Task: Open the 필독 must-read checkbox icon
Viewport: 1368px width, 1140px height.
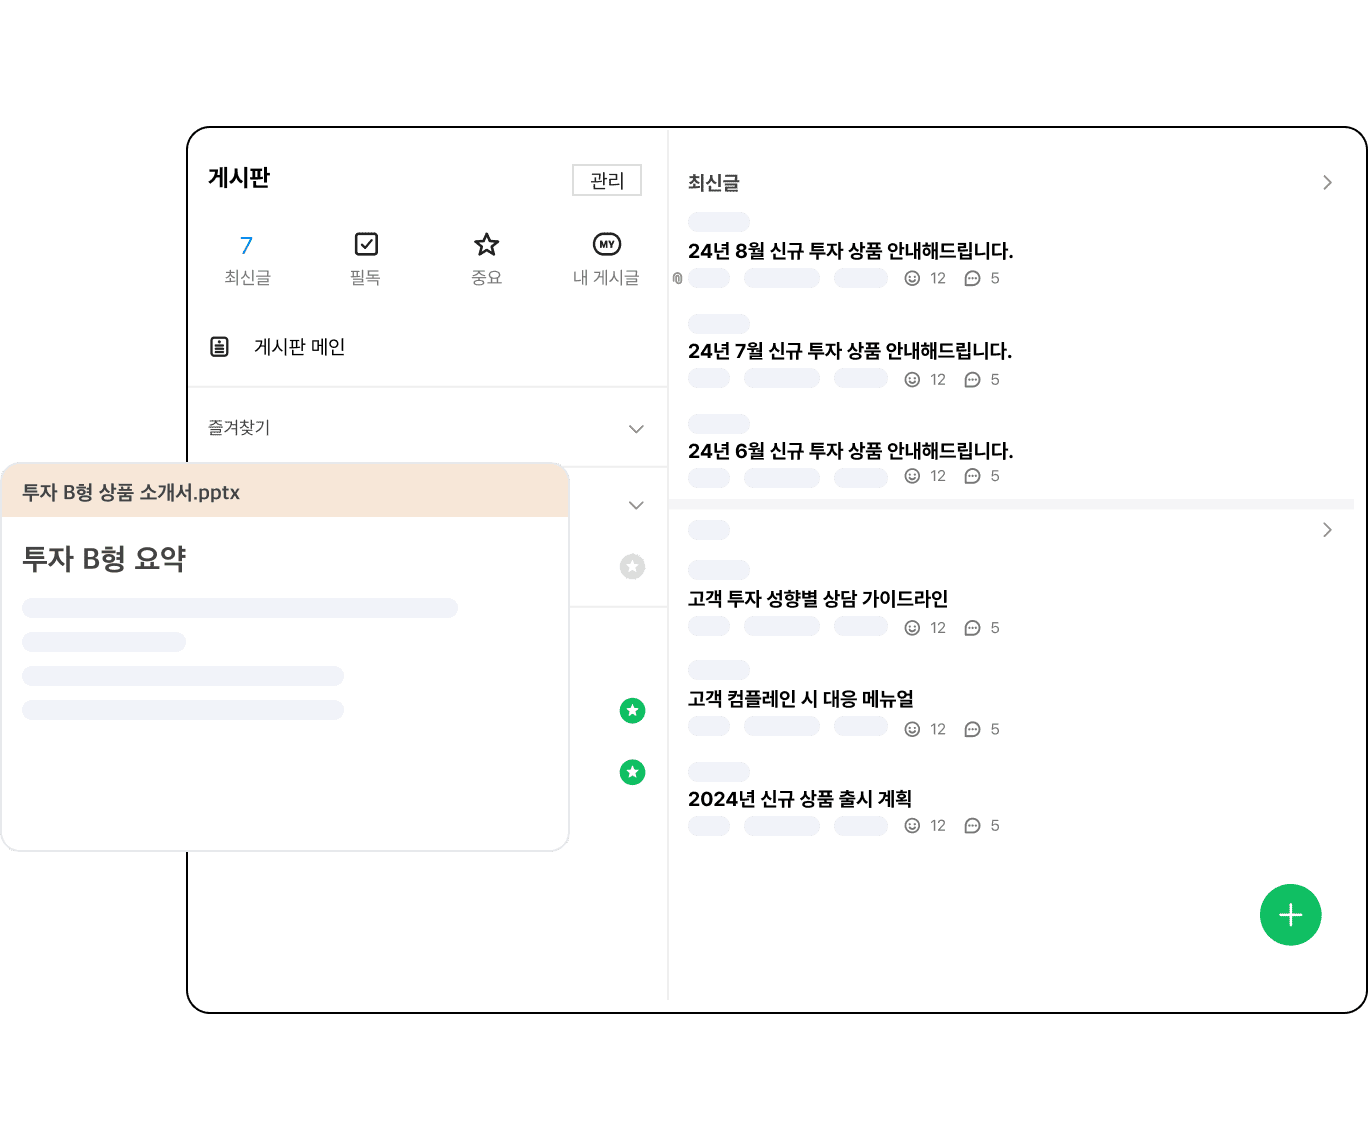Action: coord(366,244)
